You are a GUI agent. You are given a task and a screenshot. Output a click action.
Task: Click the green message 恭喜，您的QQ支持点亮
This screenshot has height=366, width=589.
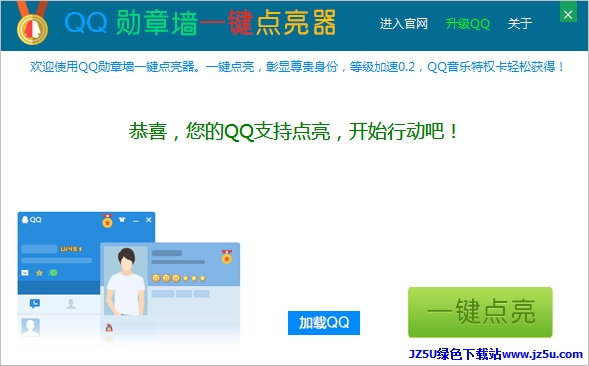(x=293, y=131)
